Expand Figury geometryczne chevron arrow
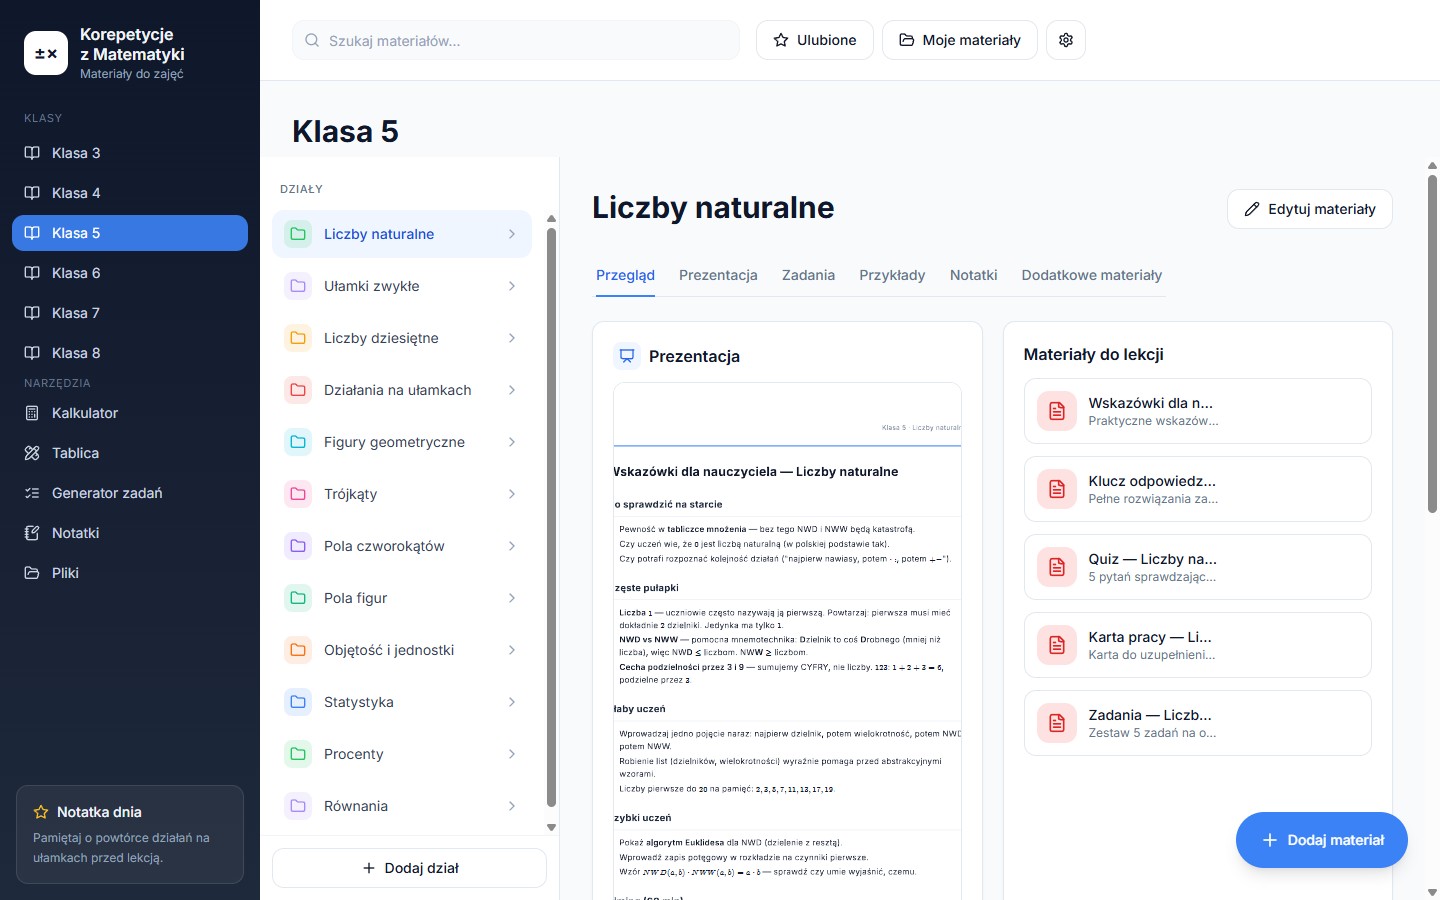 click(512, 442)
